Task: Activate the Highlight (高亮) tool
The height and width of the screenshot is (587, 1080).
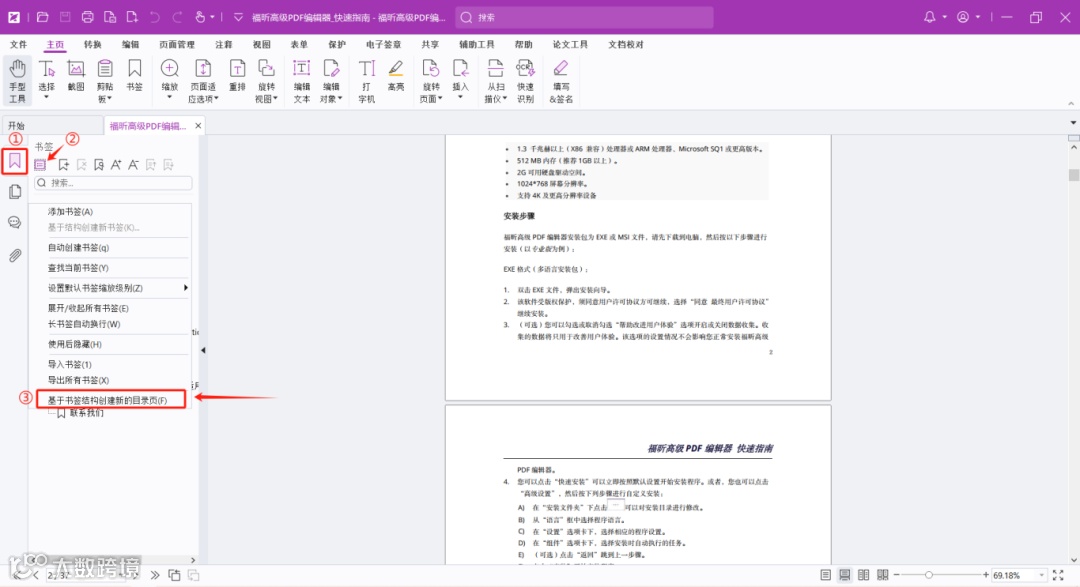Action: (396, 76)
